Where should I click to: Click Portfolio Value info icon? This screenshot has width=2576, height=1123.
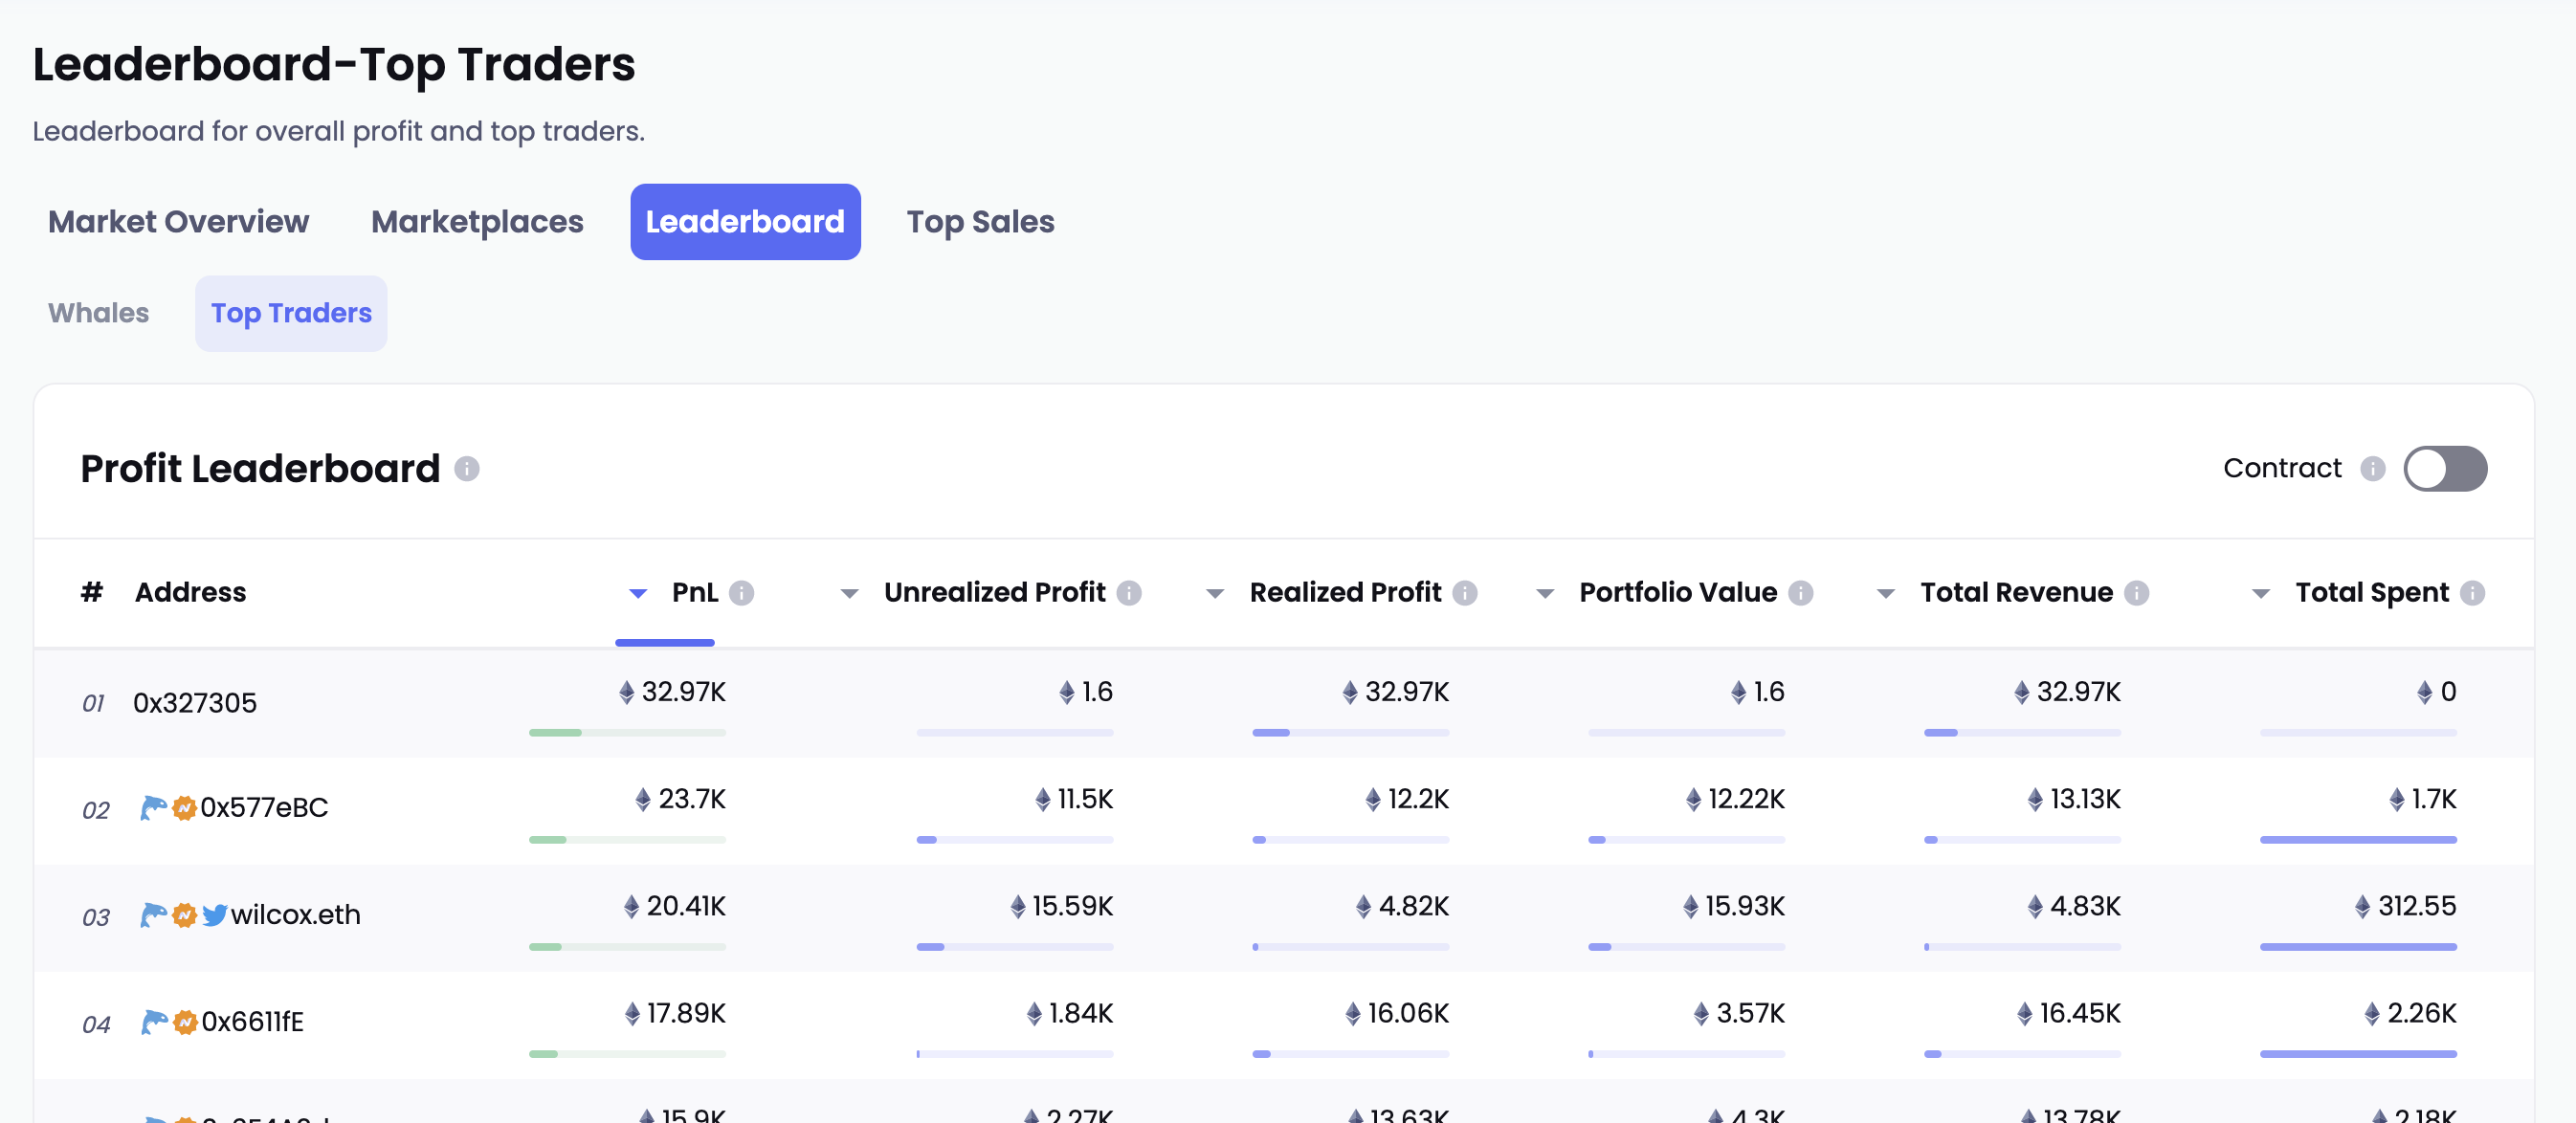tap(1801, 593)
